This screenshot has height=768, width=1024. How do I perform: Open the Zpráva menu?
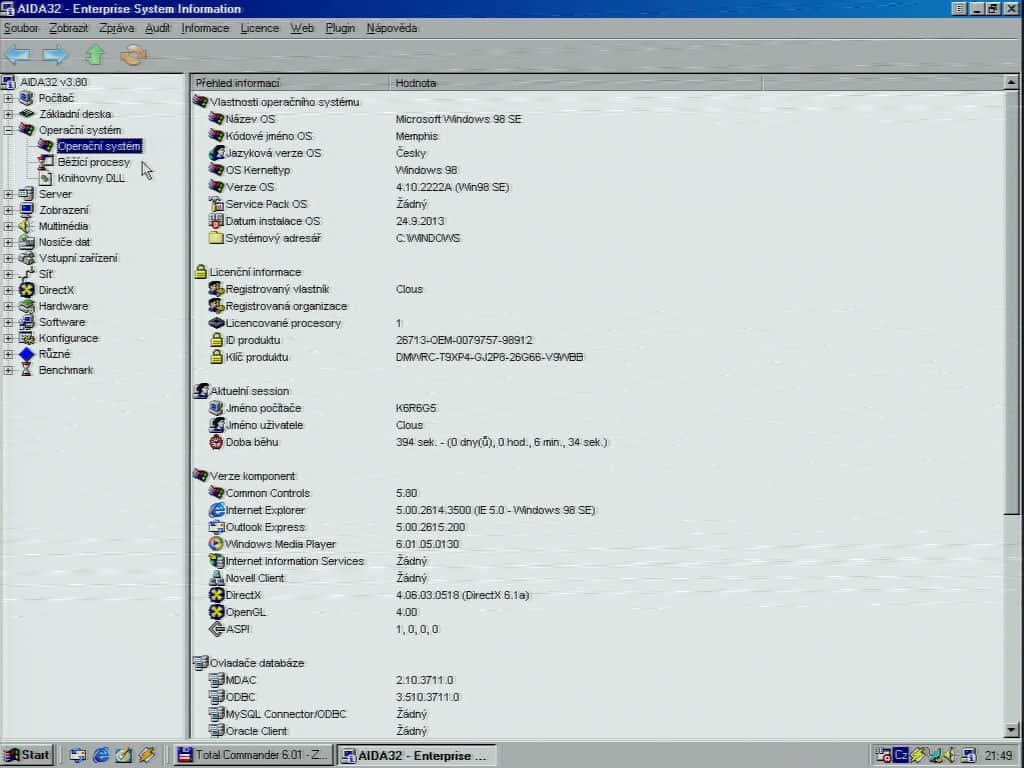[x=116, y=28]
